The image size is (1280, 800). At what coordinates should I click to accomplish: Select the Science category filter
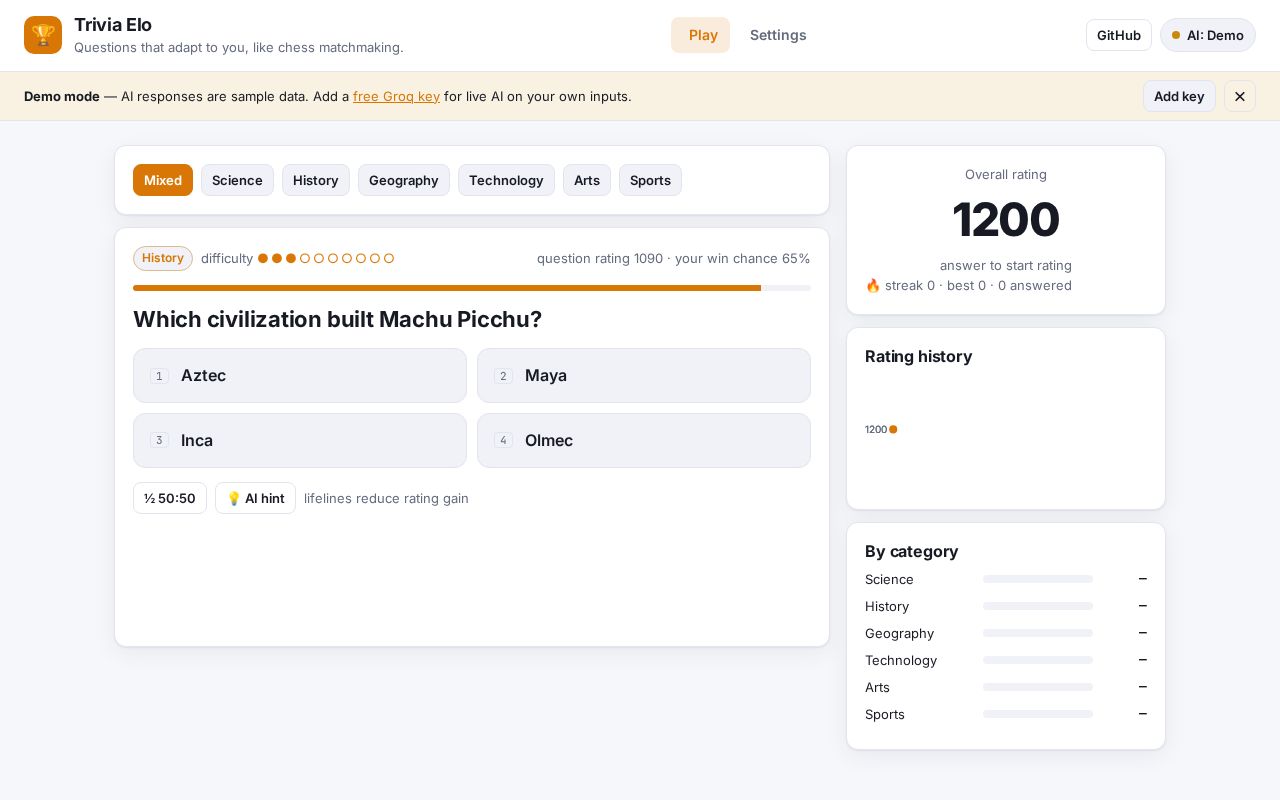[x=237, y=180]
